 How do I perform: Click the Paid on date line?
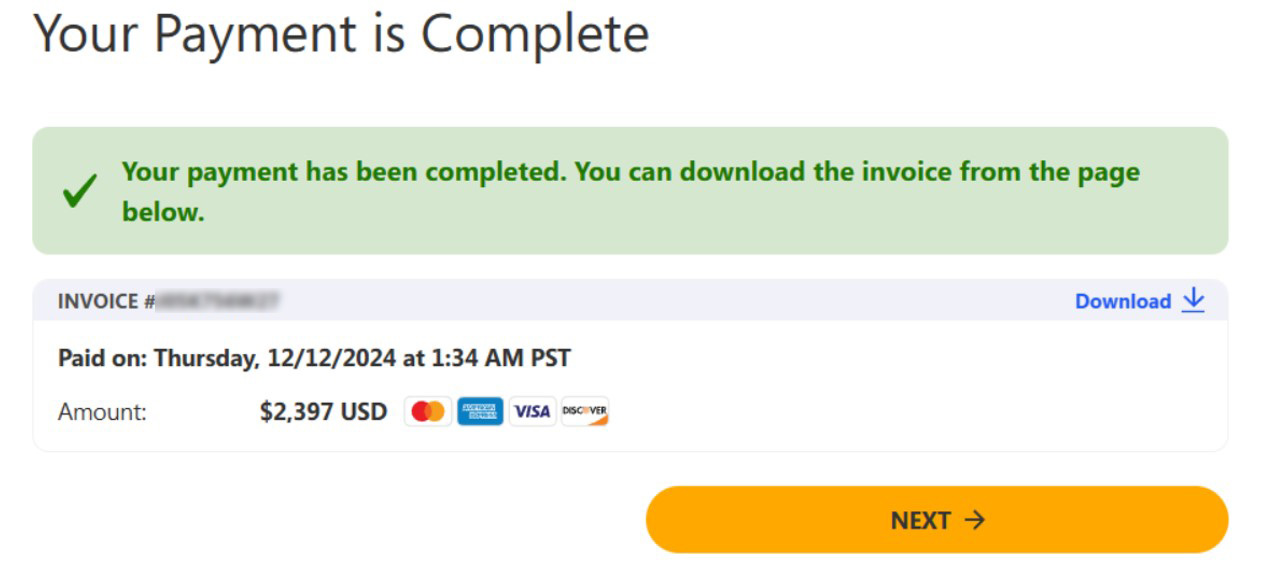[314, 358]
